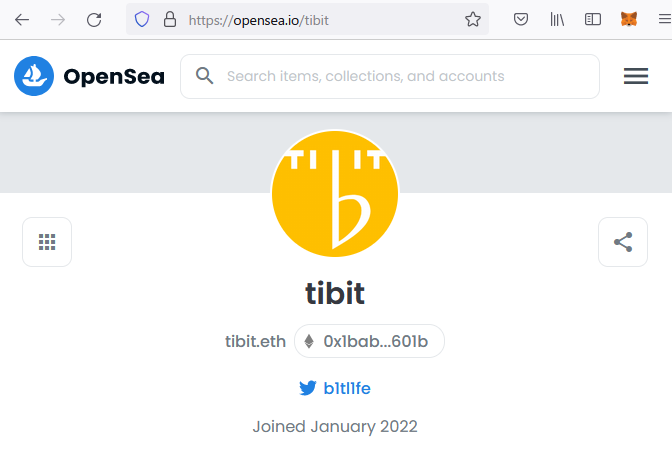Click the tibit profile avatar image
This screenshot has width=672, height=451.
tap(335, 193)
